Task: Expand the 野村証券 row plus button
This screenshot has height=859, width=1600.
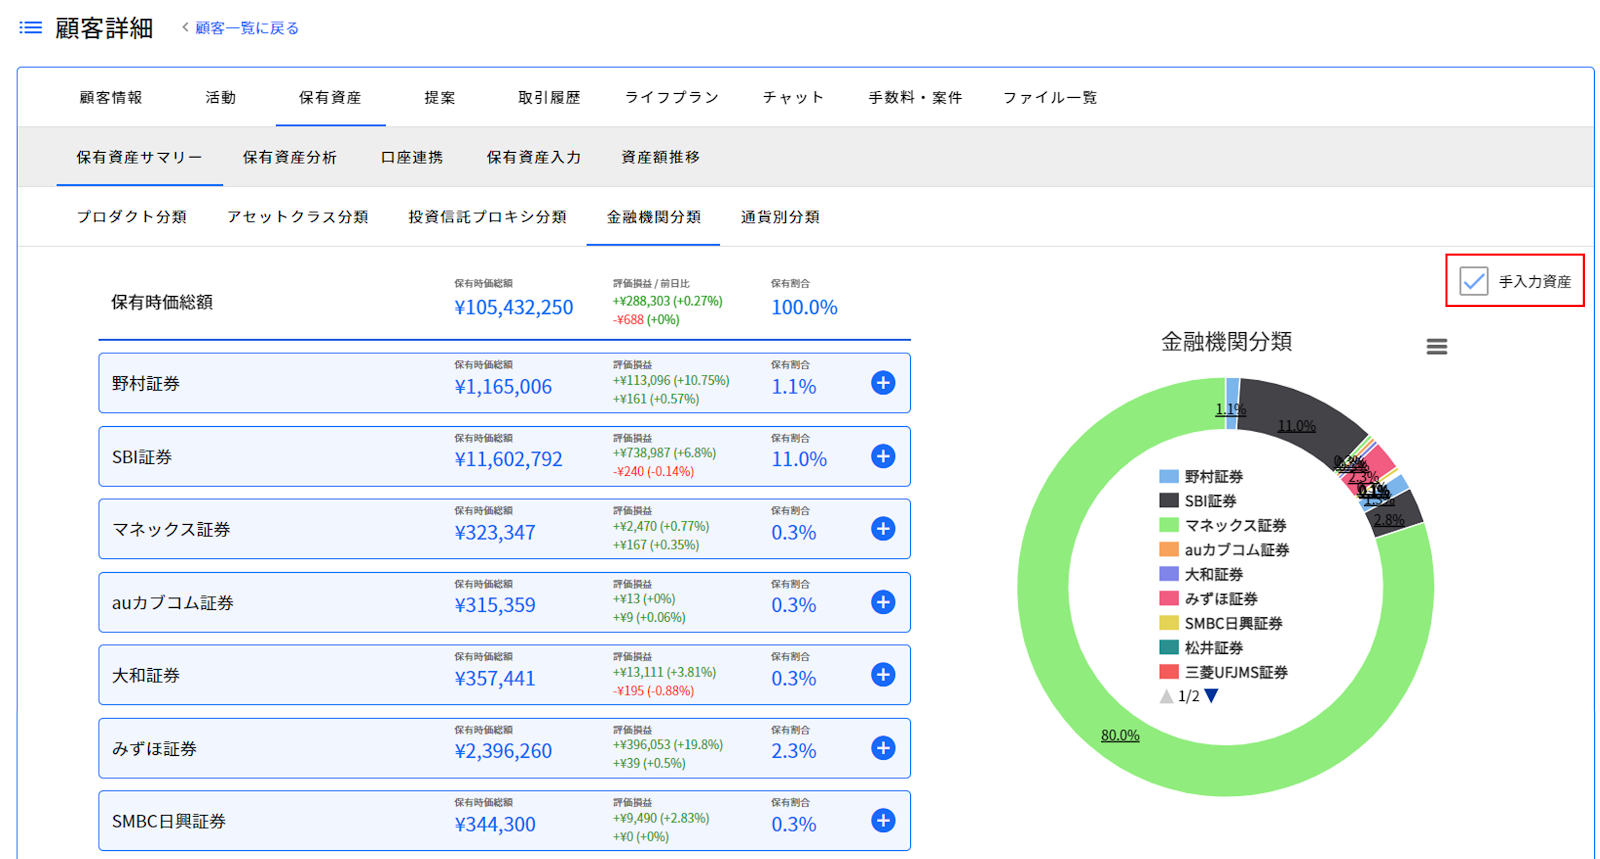Action: click(x=883, y=383)
